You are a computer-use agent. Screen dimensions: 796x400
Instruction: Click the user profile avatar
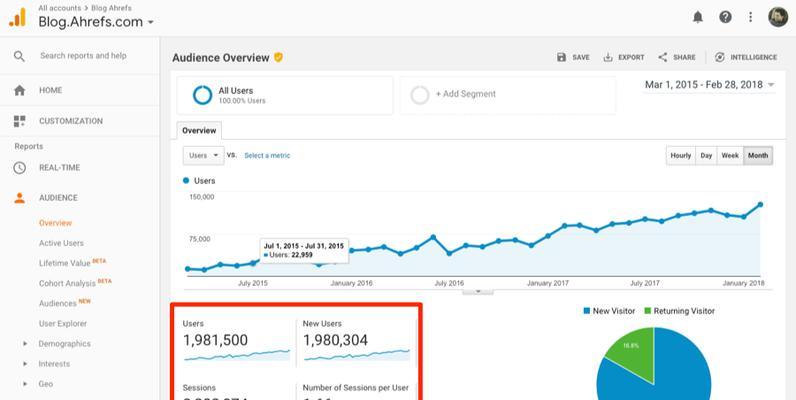pos(778,17)
